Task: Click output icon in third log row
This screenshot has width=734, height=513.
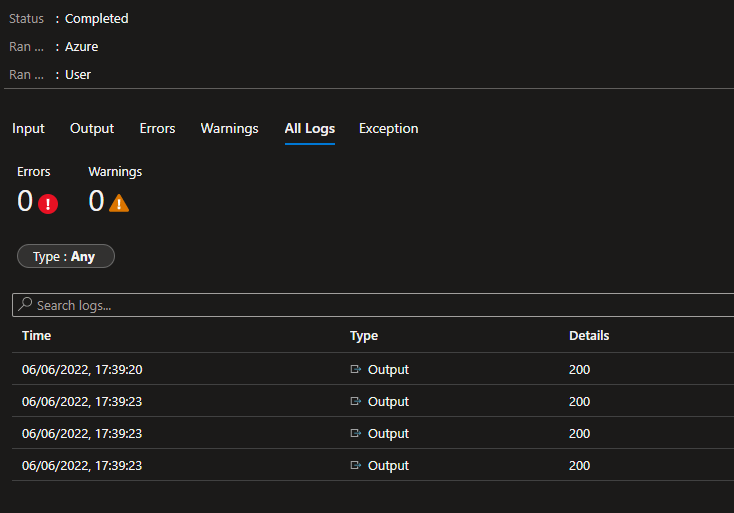Action: (x=356, y=434)
